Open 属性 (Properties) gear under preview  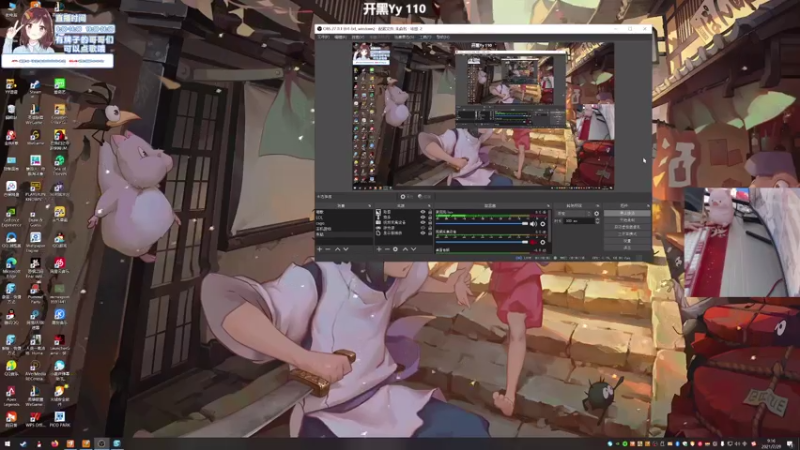[x=407, y=196]
